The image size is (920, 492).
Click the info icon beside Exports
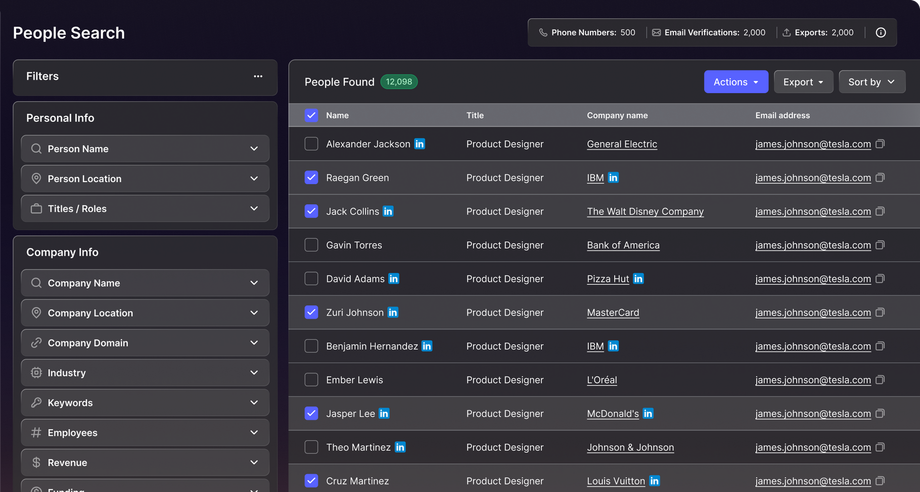881,33
